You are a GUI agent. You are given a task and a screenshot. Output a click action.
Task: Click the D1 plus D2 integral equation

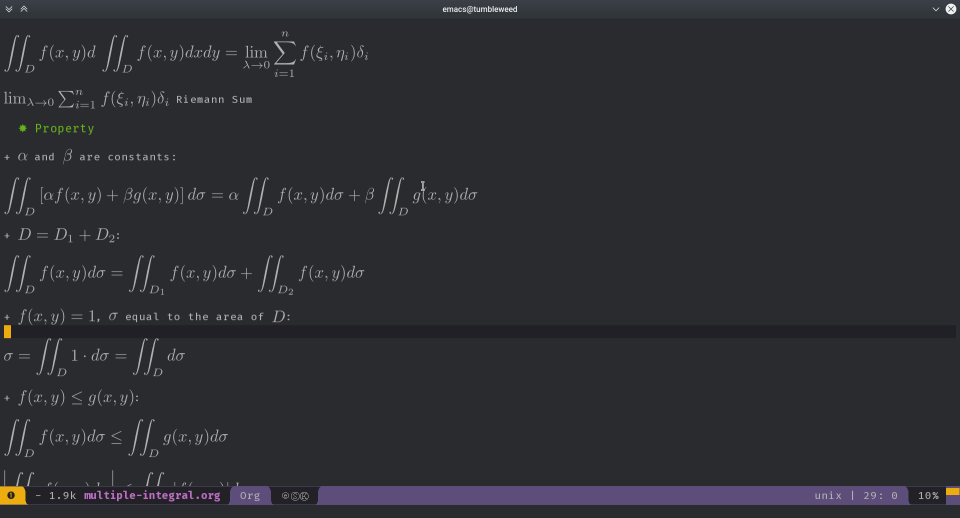click(x=184, y=275)
